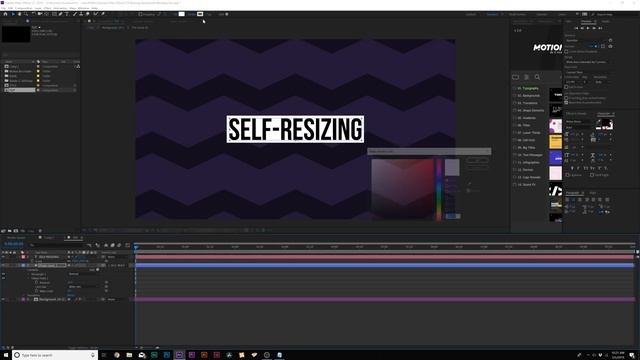This screenshot has height=360, width=640.
Task: Click the red color field in picker
Action: (402, 189)
